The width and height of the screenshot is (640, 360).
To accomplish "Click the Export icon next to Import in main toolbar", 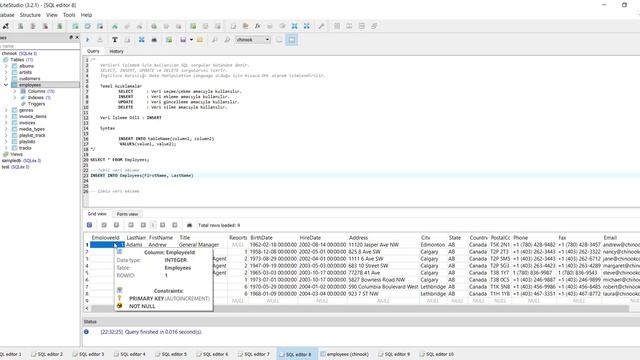I will [x=307, y=26].
